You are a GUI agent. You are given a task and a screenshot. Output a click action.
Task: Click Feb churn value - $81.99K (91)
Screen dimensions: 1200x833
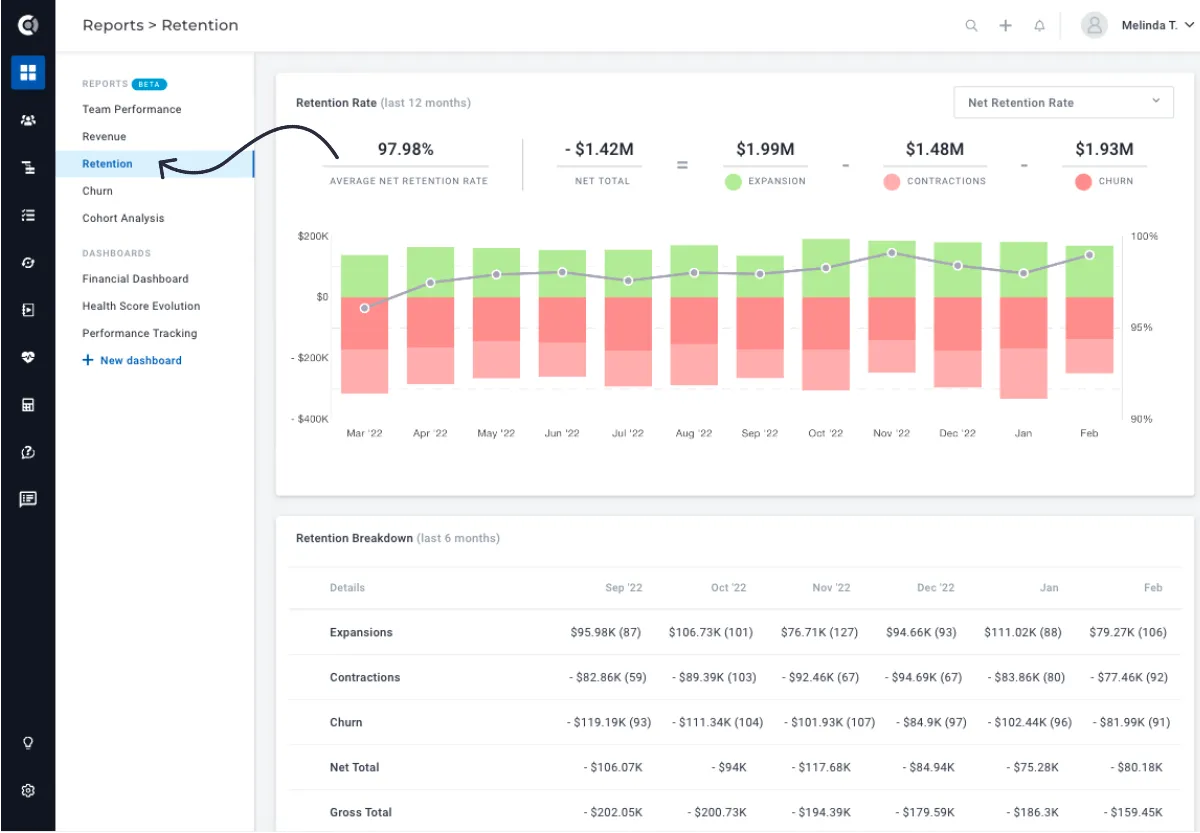[1130, 722]
